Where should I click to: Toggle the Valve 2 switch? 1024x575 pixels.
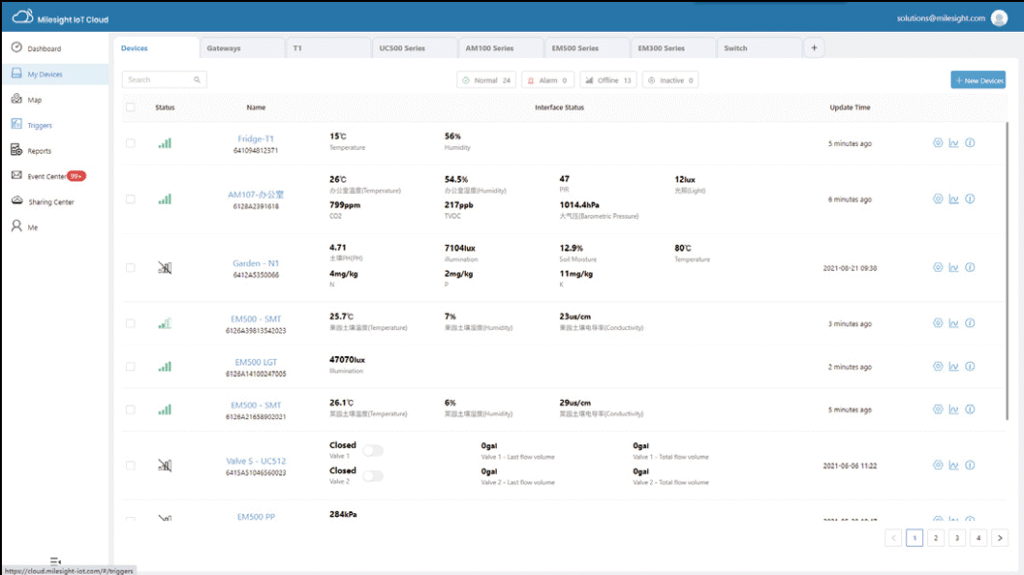pyautogui.click(x=373, y=476)
